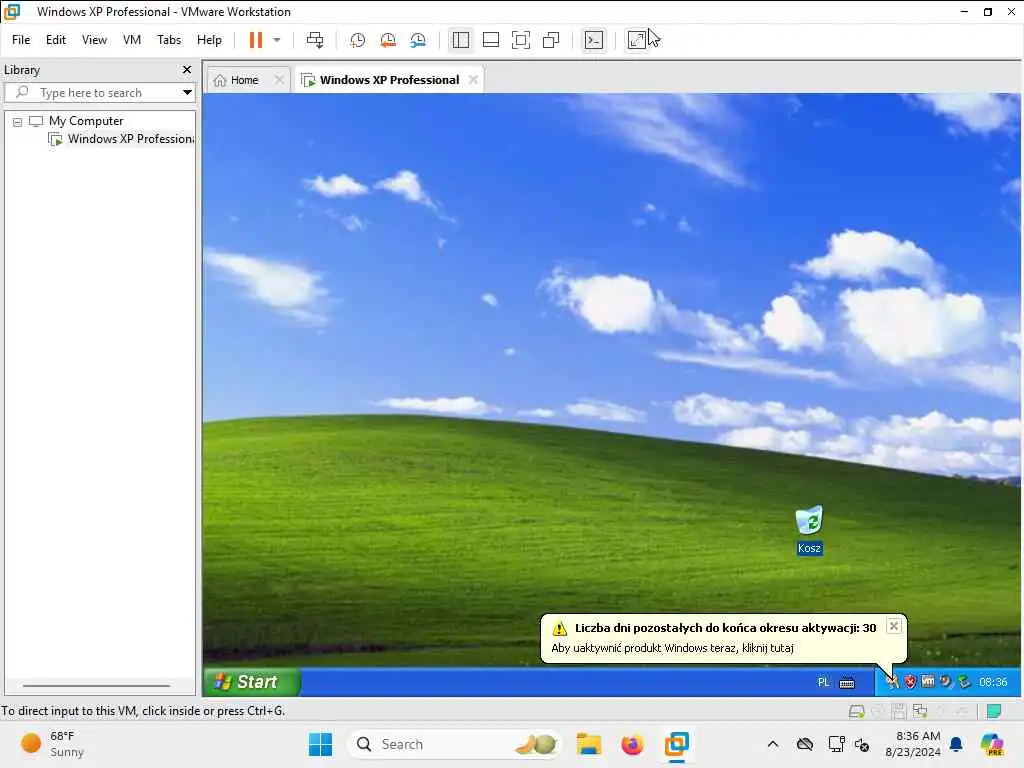Image resolution: width=1024 pixels, height=768 pixels.
Task: Collapse the My Computer tree node
Action: (x=18, y=121)
